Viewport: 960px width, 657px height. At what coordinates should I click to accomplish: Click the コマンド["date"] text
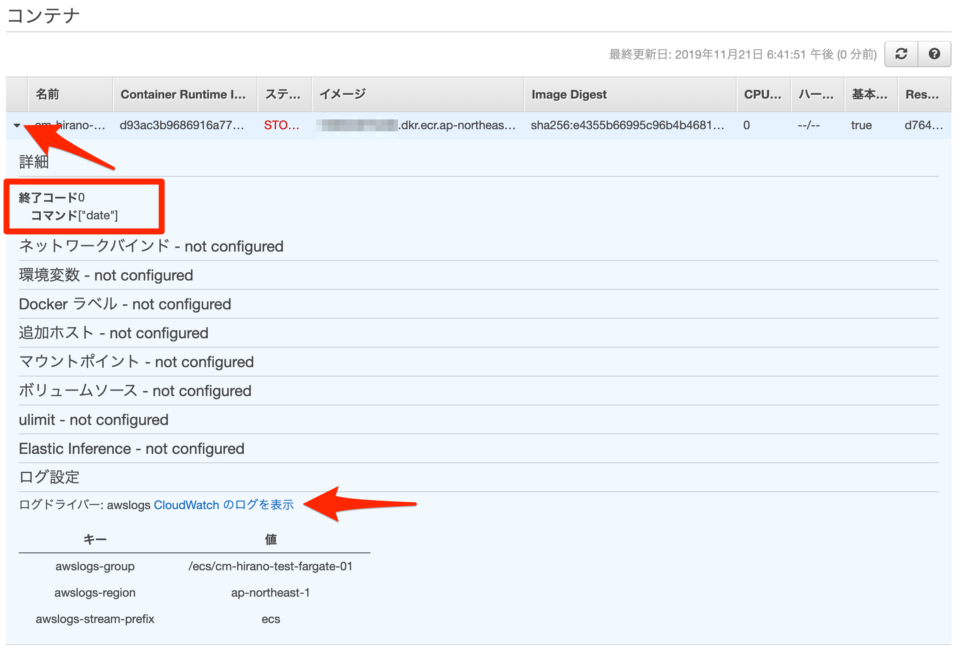pos(74,215)
